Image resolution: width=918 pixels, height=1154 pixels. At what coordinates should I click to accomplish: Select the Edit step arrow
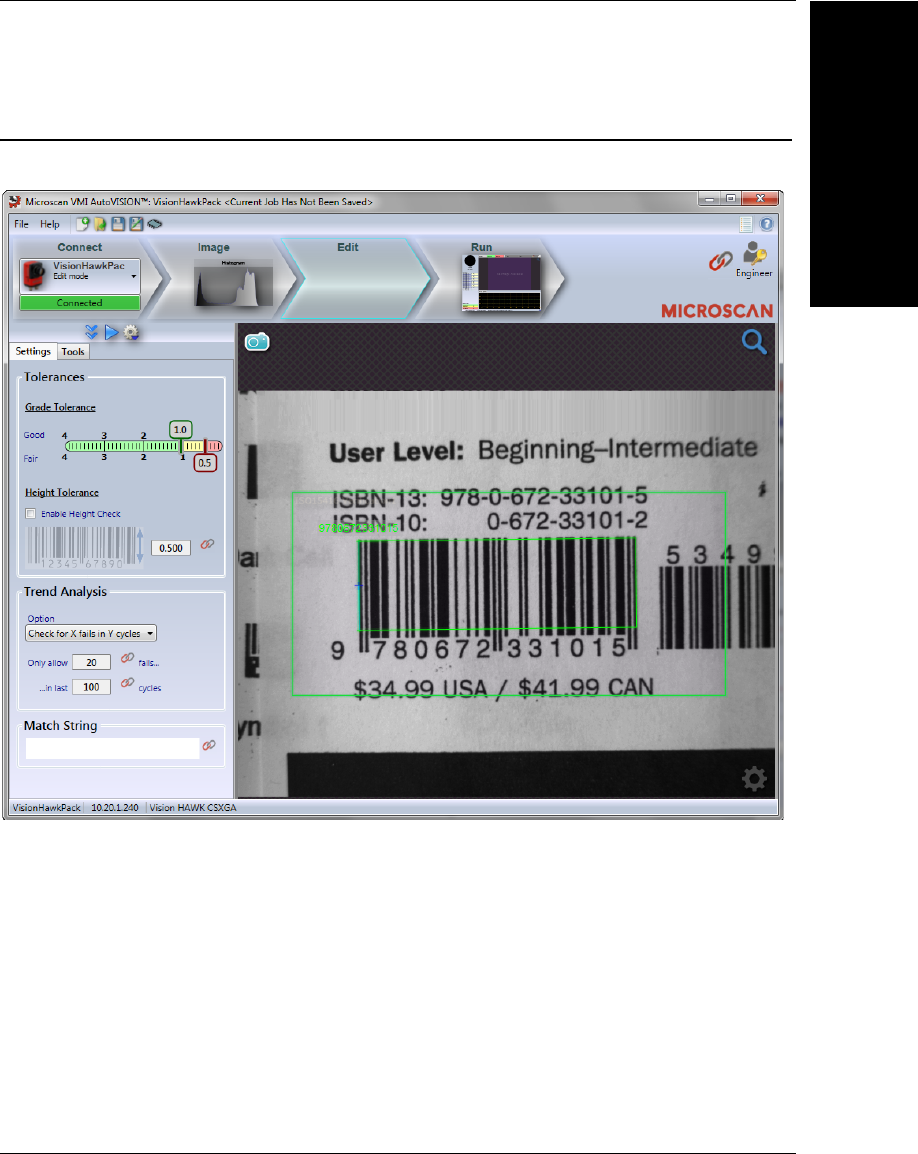[356, 278]
